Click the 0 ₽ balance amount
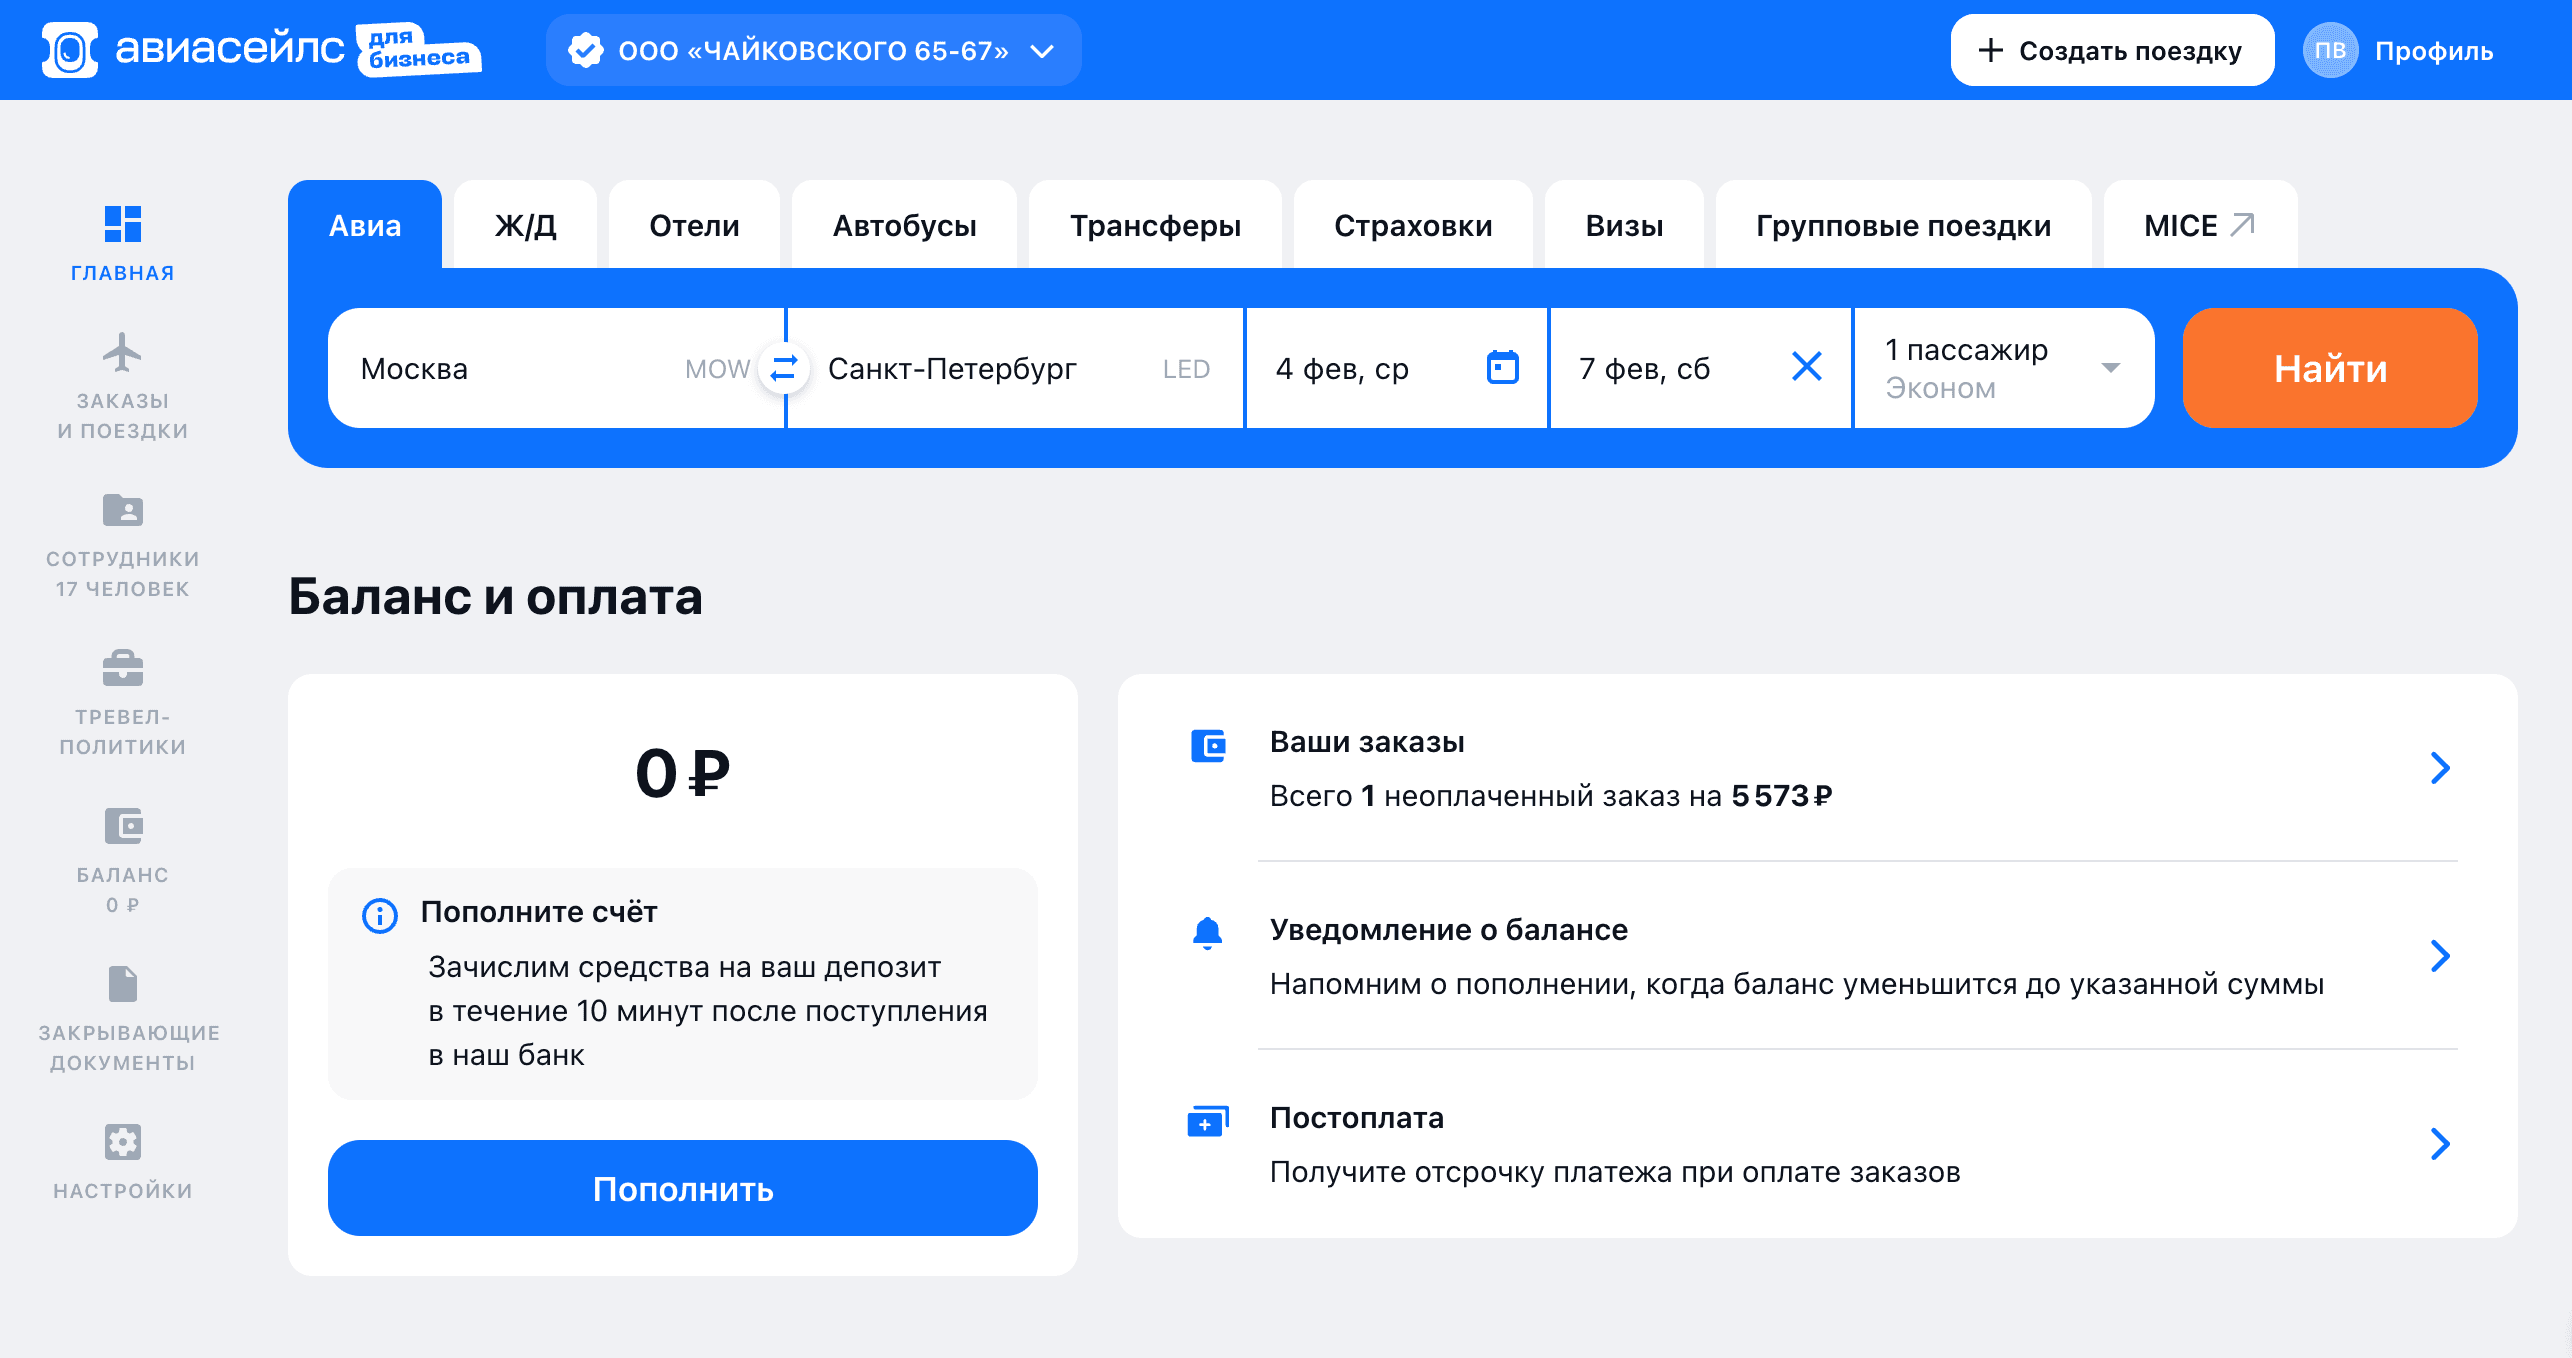Viewport: 2572px width, 1358px height. pyautogui.click(x=683, y=773)
